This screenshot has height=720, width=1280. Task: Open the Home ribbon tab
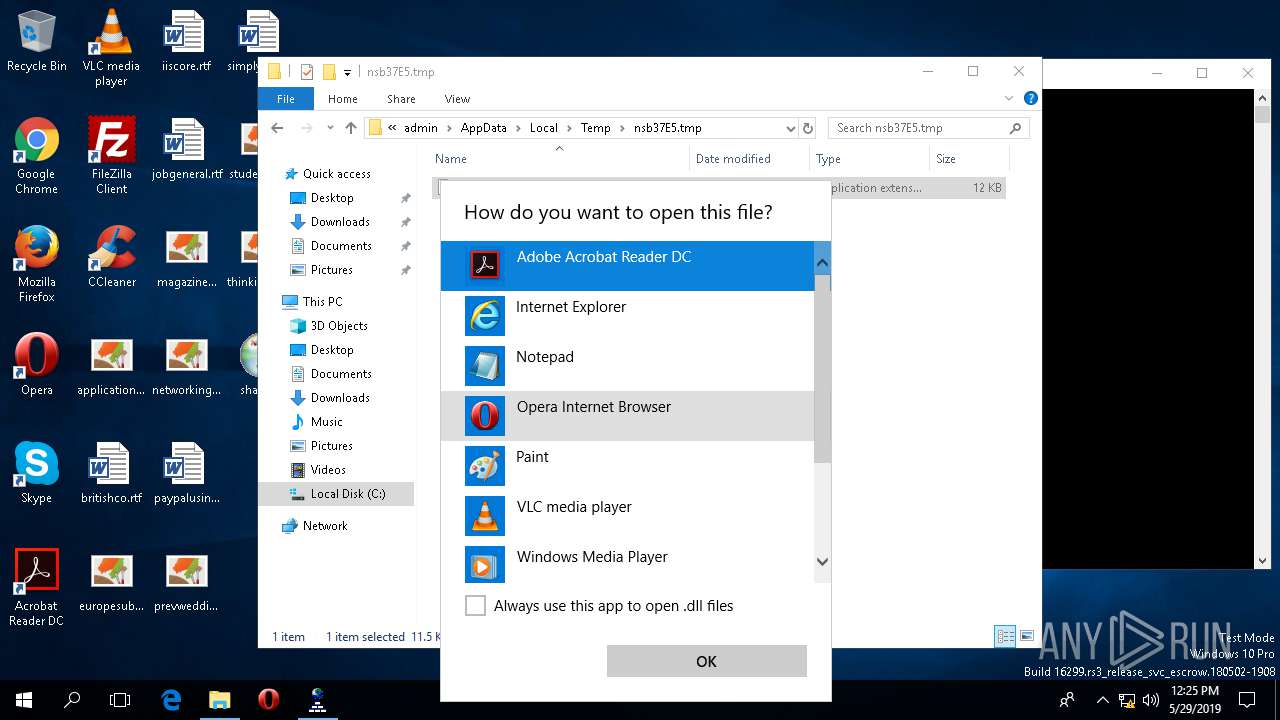pyautogui.click(x=343, y=99)
